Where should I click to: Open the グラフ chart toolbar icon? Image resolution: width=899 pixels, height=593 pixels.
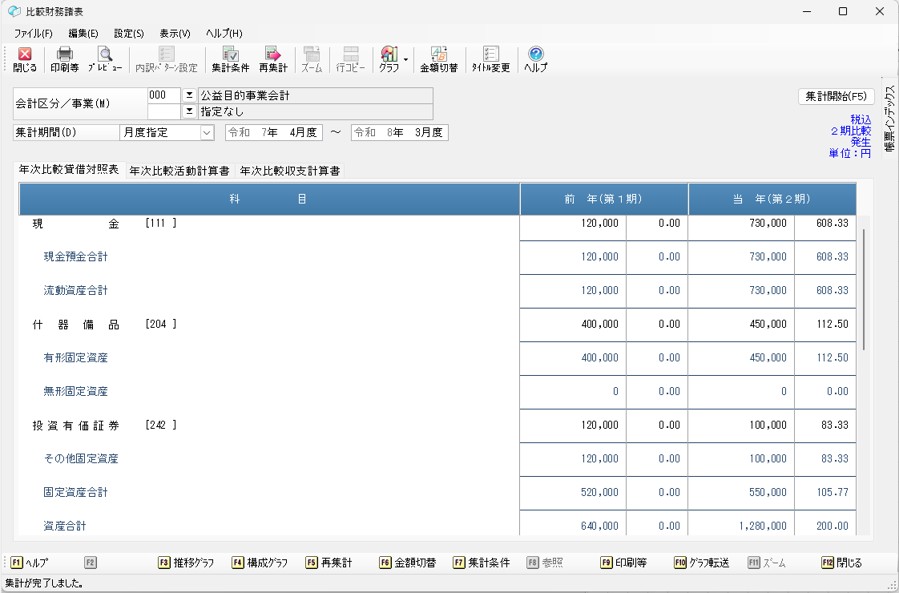point(388,59)
